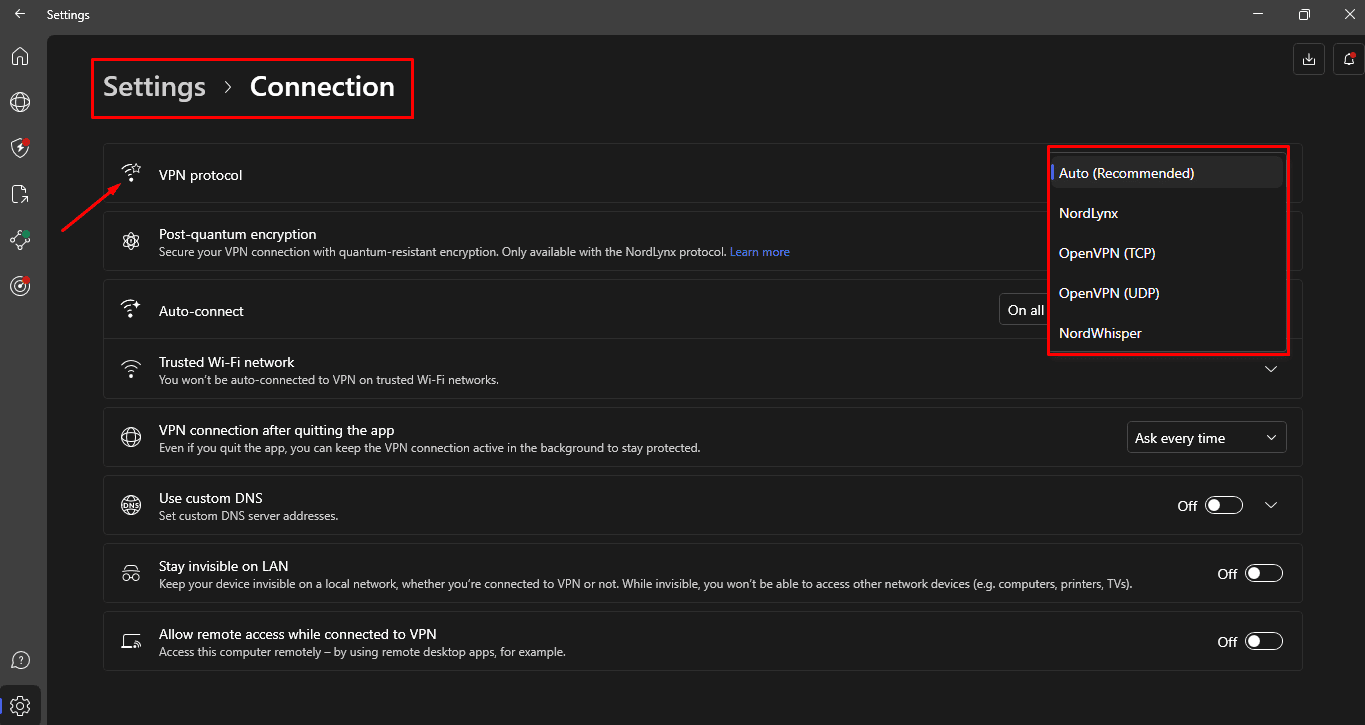Open the globe servers icon in sidebar
Image resolution: width=1365 pixels, height=725 pixels.
(20, 102)
